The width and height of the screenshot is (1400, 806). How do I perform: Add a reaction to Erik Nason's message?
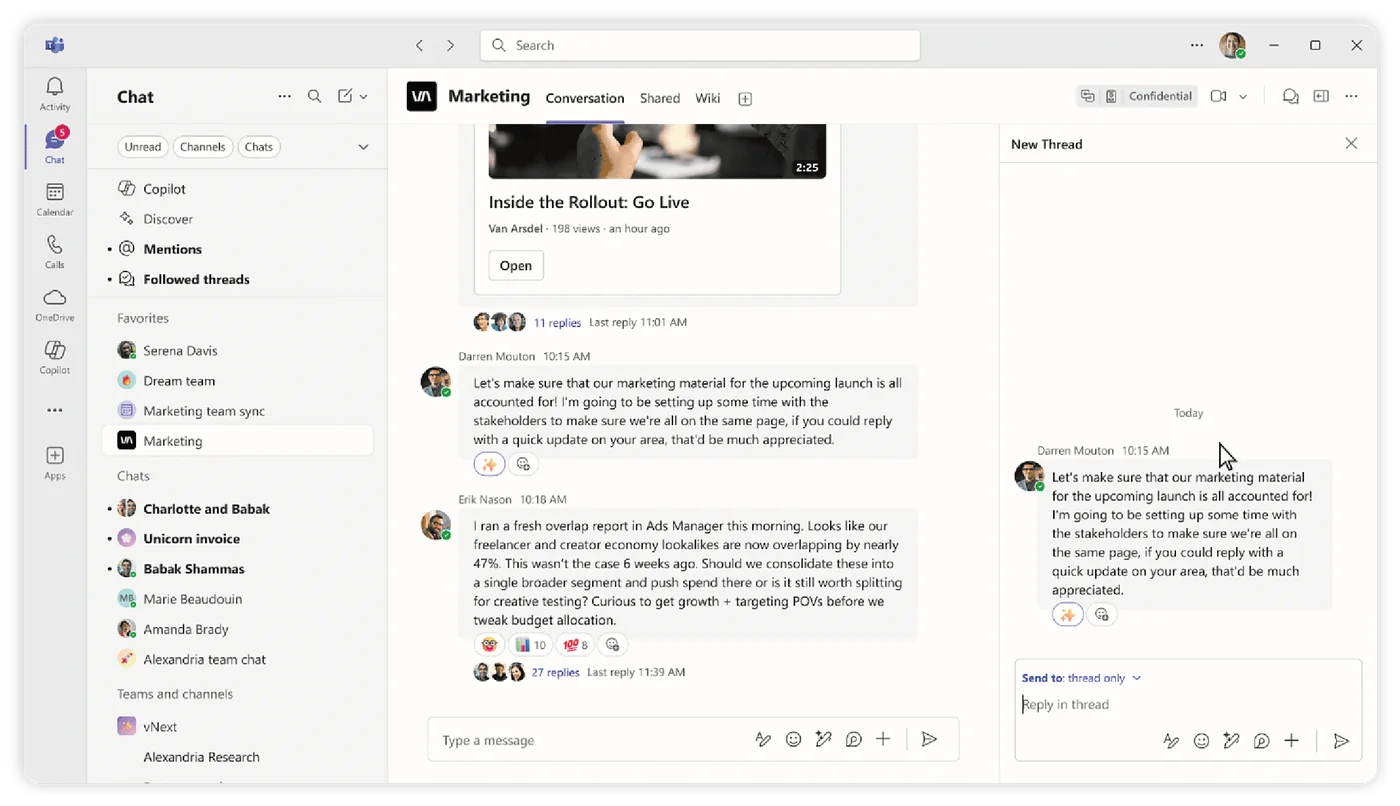pyautogui.click(x=613, y=644)
